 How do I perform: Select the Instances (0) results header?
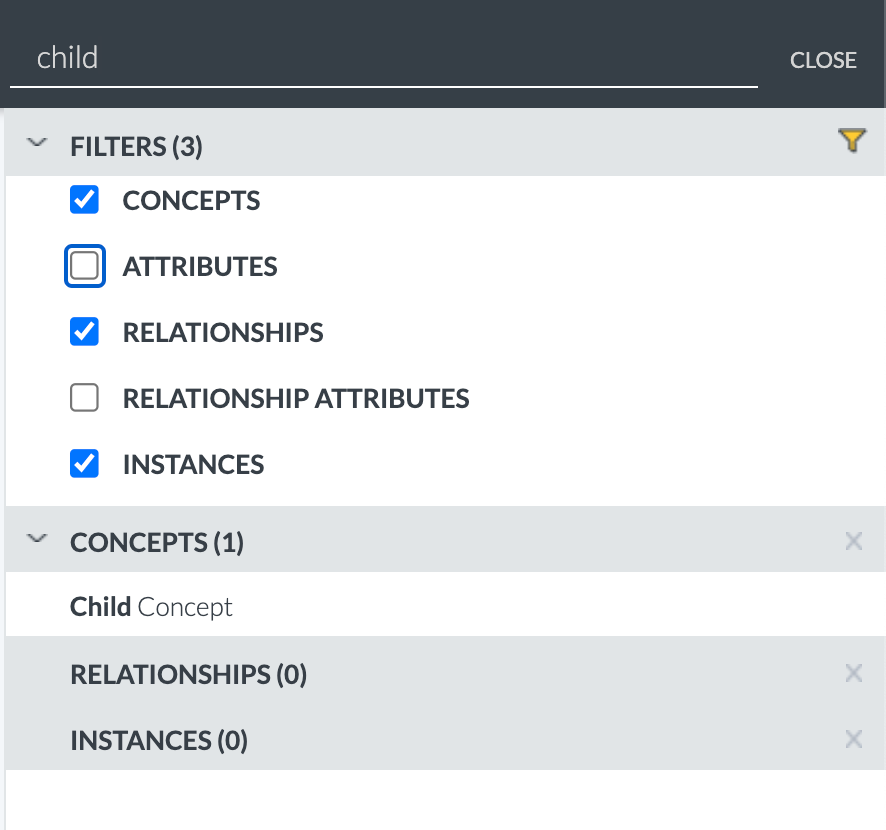pos(445,740)
